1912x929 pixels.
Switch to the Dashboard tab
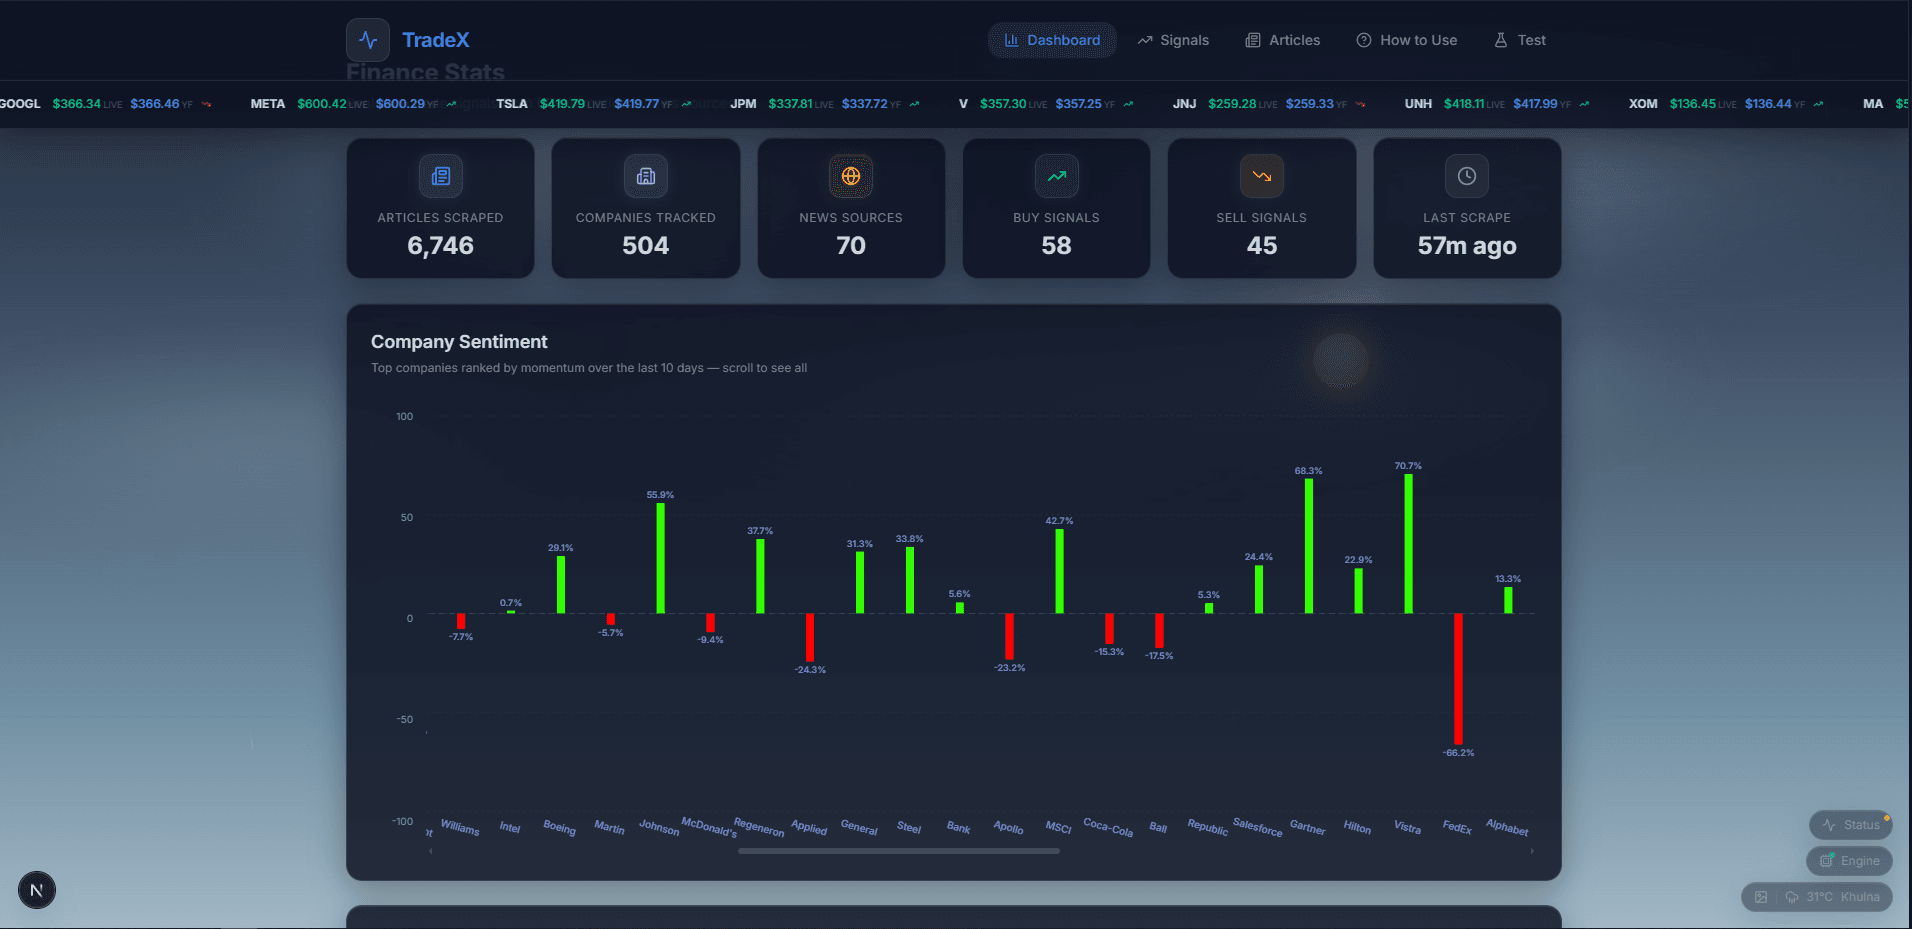(x=1052, y=40)
